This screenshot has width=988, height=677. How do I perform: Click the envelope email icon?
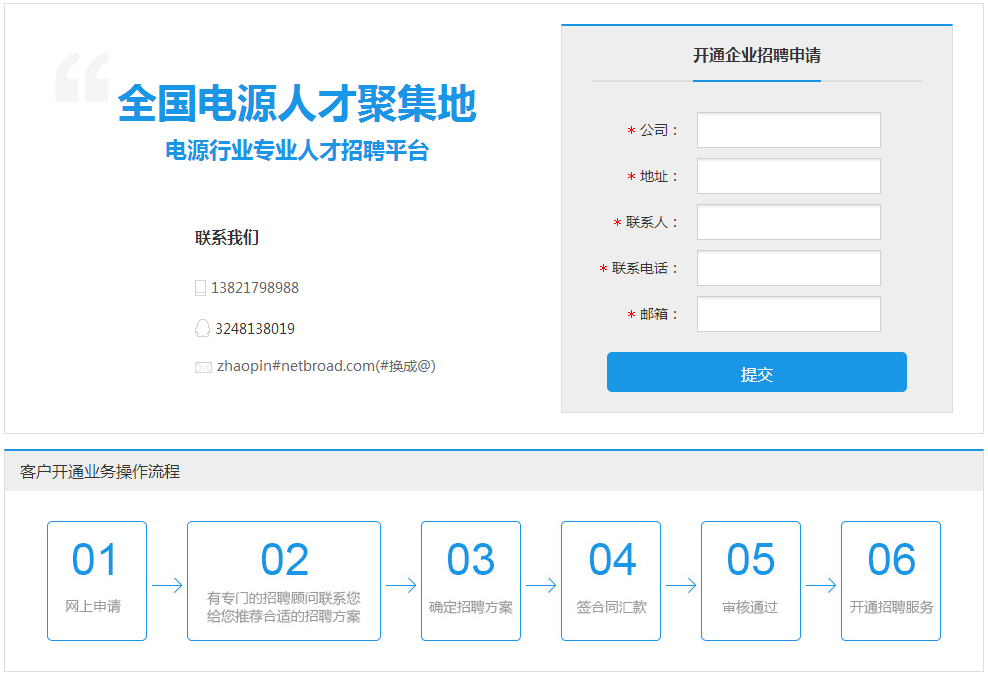(203, 367)
